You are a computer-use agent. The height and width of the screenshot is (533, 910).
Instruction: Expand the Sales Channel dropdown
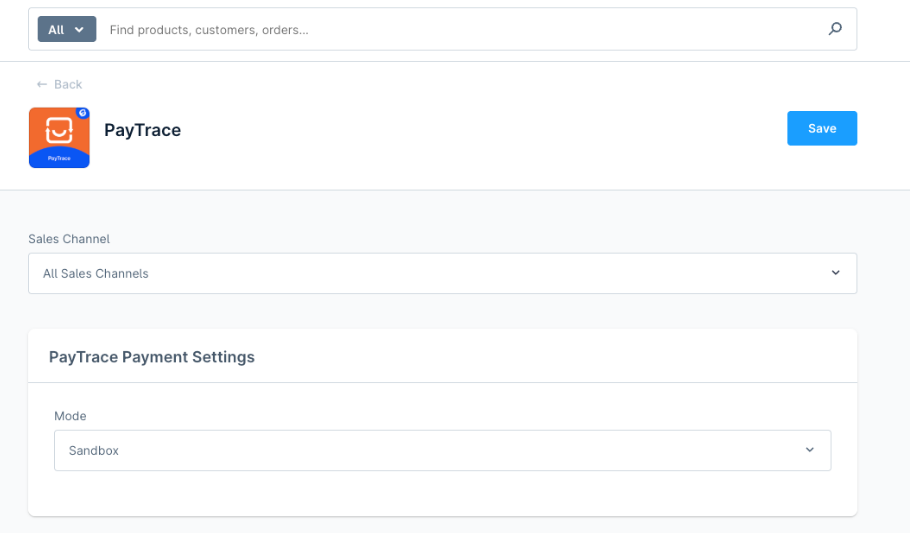pyautogui.click(x=442, y=273)
